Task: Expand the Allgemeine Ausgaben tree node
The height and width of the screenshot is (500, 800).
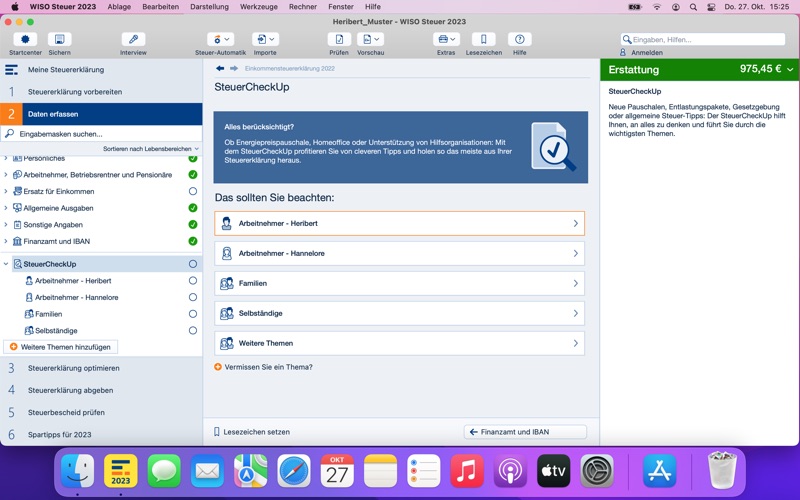Action: click(6, 208)
